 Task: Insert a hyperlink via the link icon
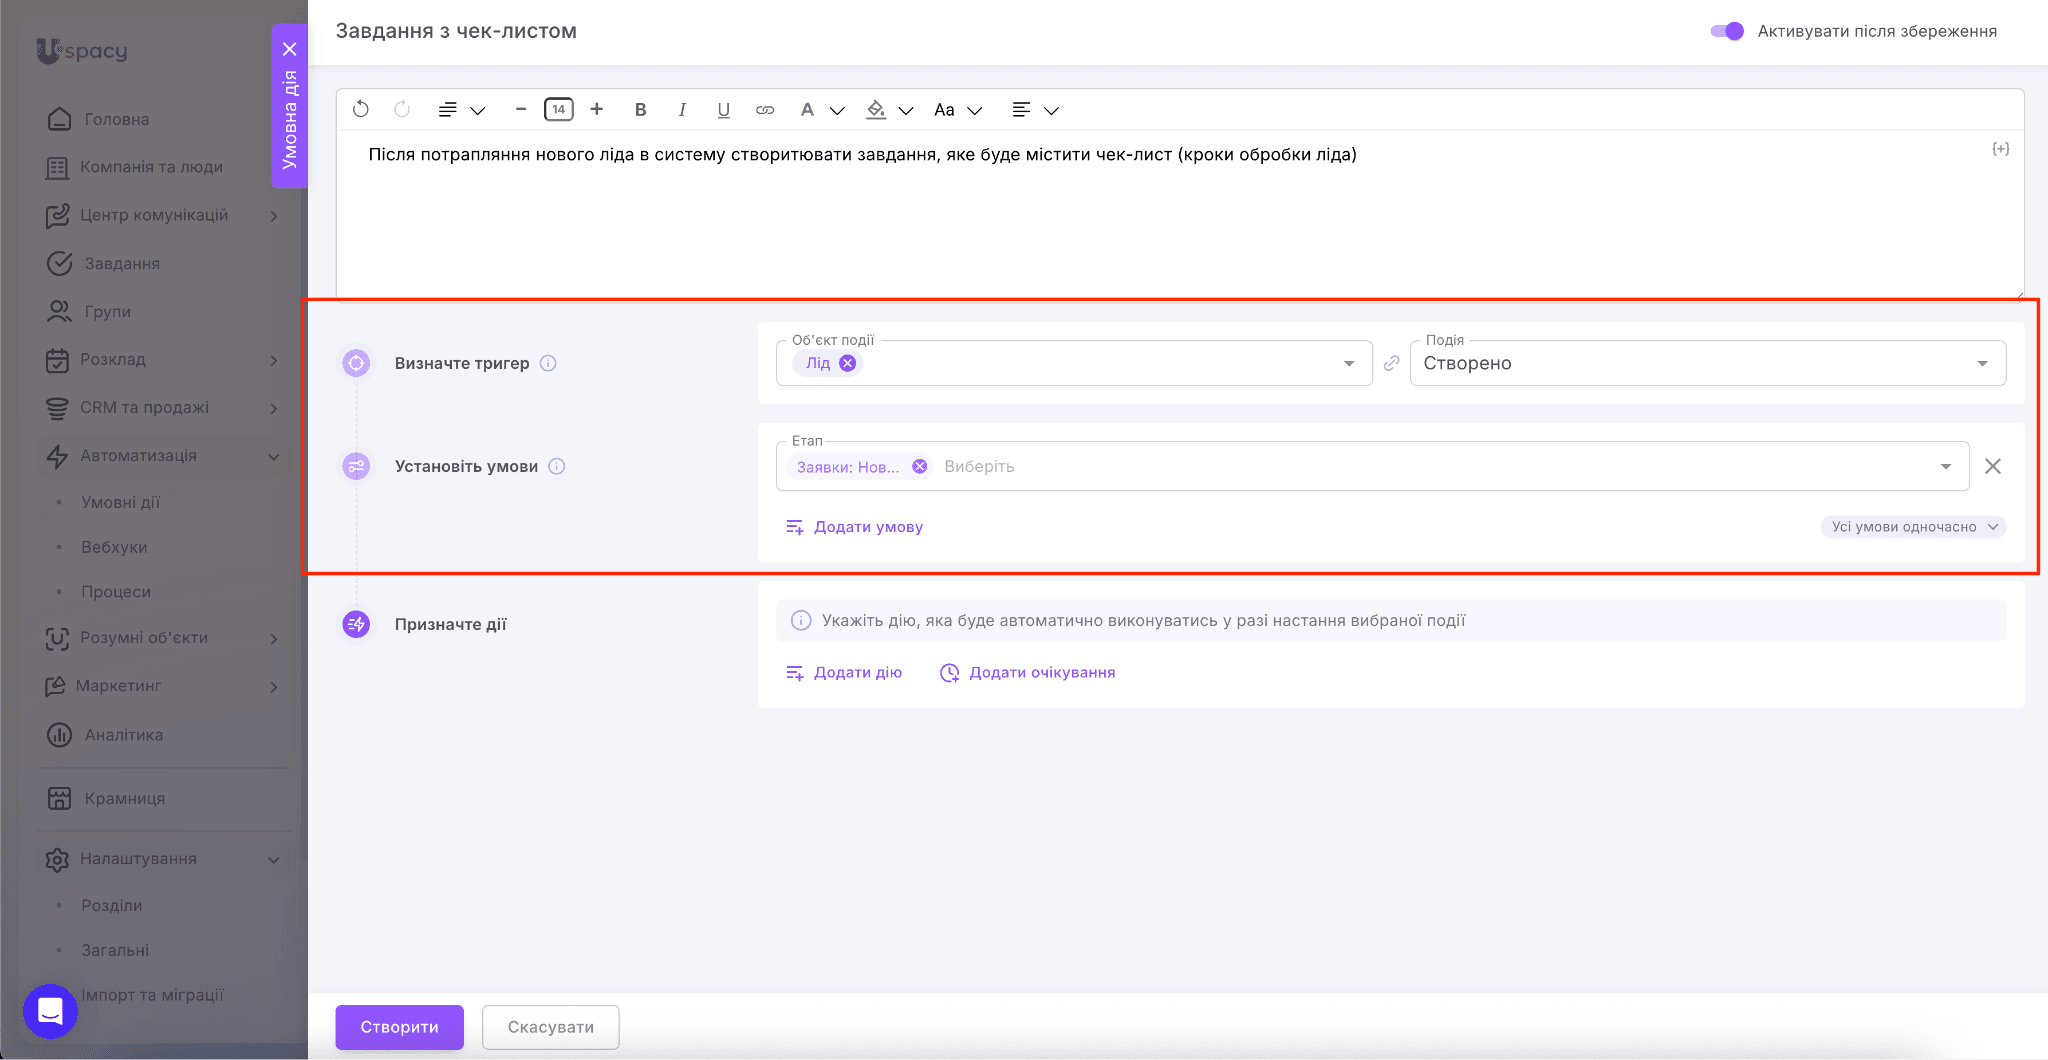click(765, 110)
